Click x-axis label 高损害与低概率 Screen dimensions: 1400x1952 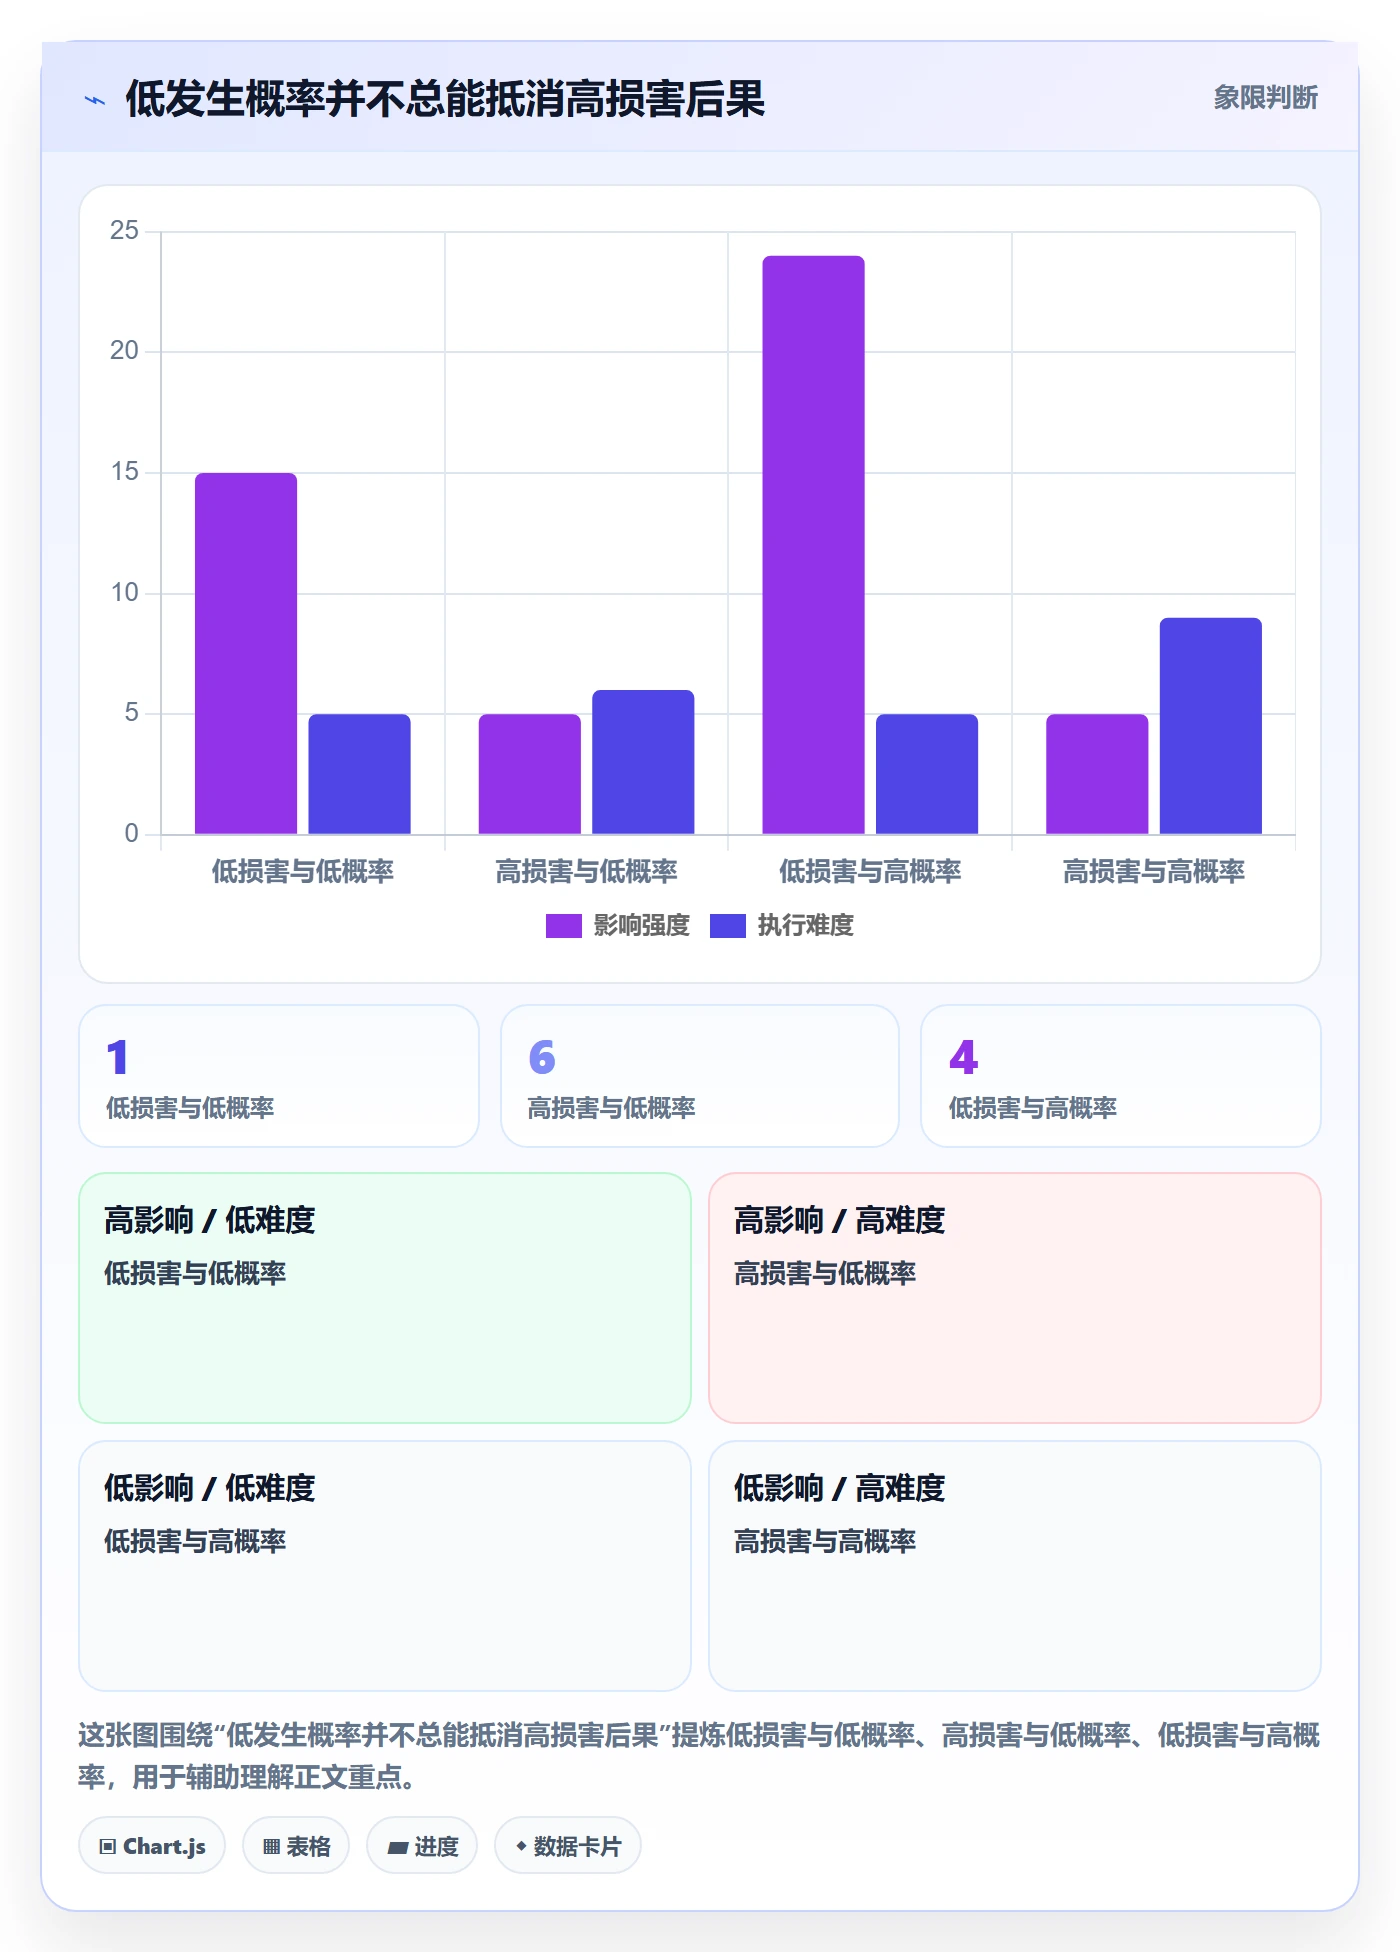(x=587, y=872)
